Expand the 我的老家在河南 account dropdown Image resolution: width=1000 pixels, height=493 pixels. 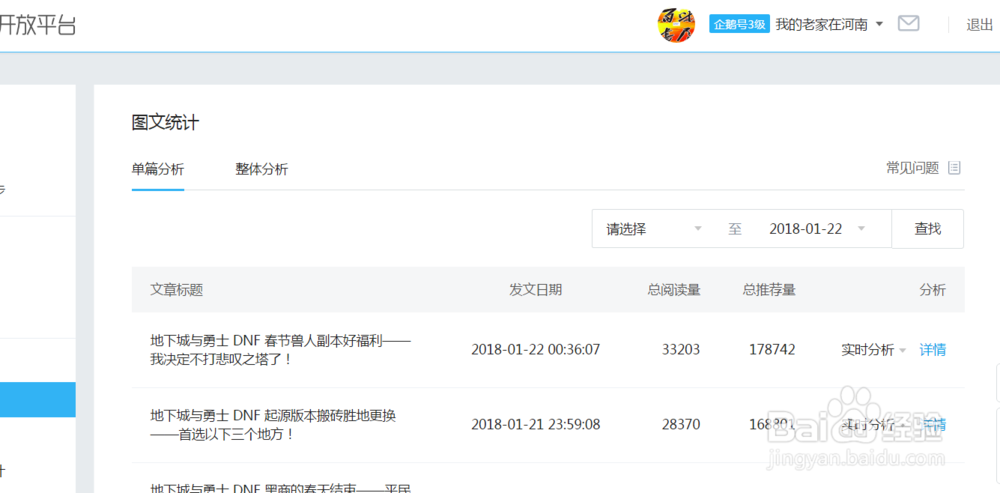(x=829, y=25)
